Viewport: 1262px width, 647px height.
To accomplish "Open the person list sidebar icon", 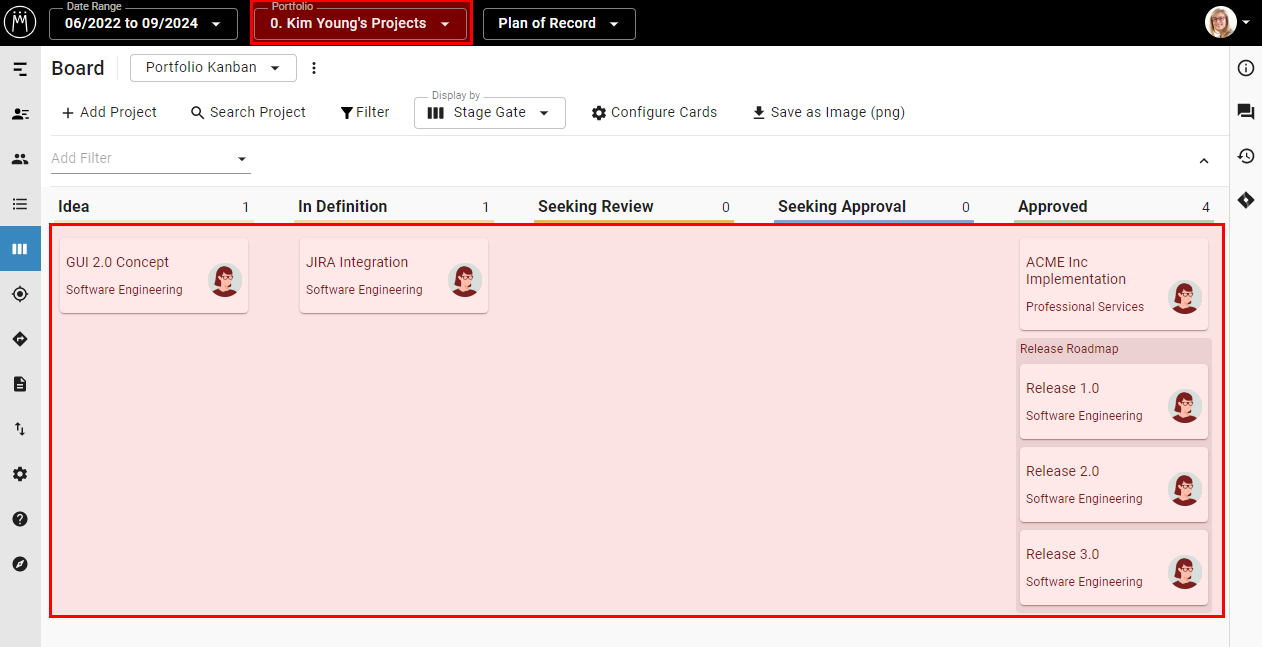I will tap(20, 114).
